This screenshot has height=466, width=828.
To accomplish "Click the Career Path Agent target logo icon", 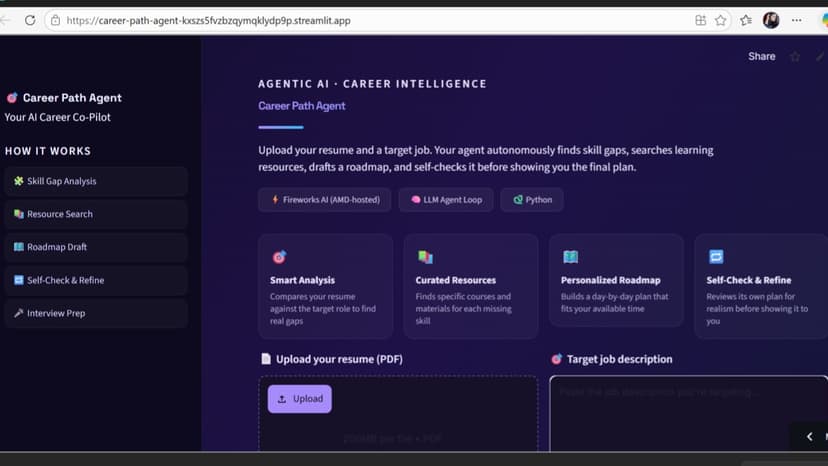I will pyautogui.click(x=12, y=98).
